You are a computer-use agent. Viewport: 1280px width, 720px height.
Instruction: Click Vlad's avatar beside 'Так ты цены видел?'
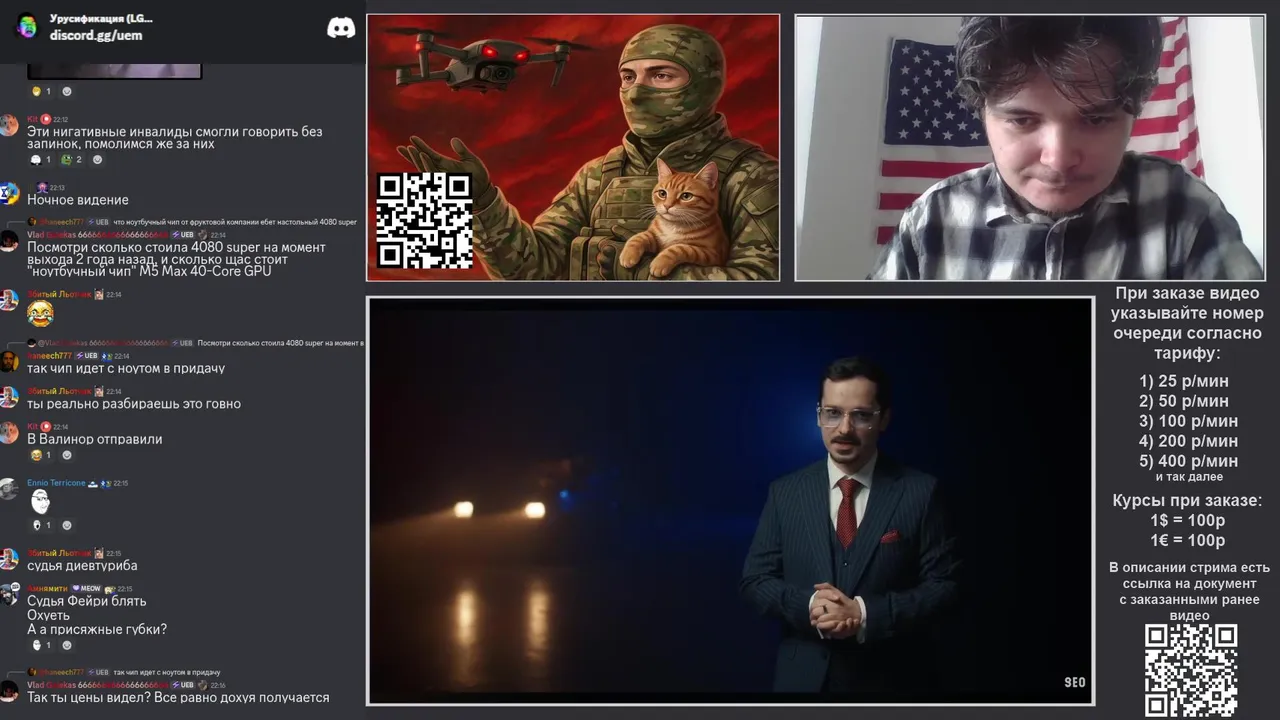point(9,691)
